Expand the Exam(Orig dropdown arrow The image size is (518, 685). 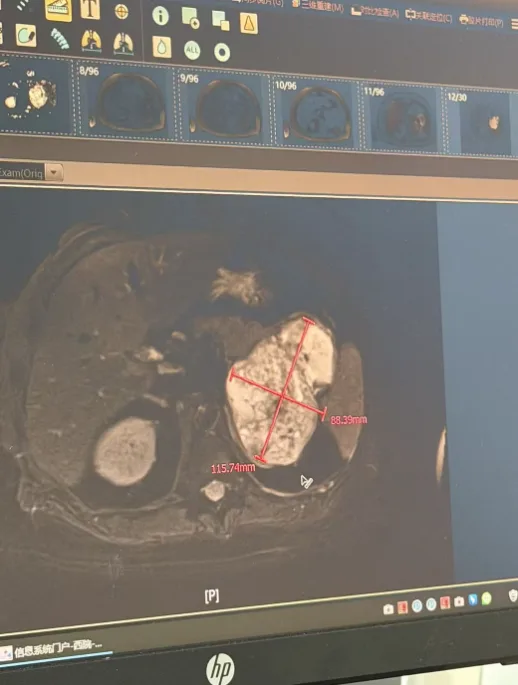[x=54, y=172]
